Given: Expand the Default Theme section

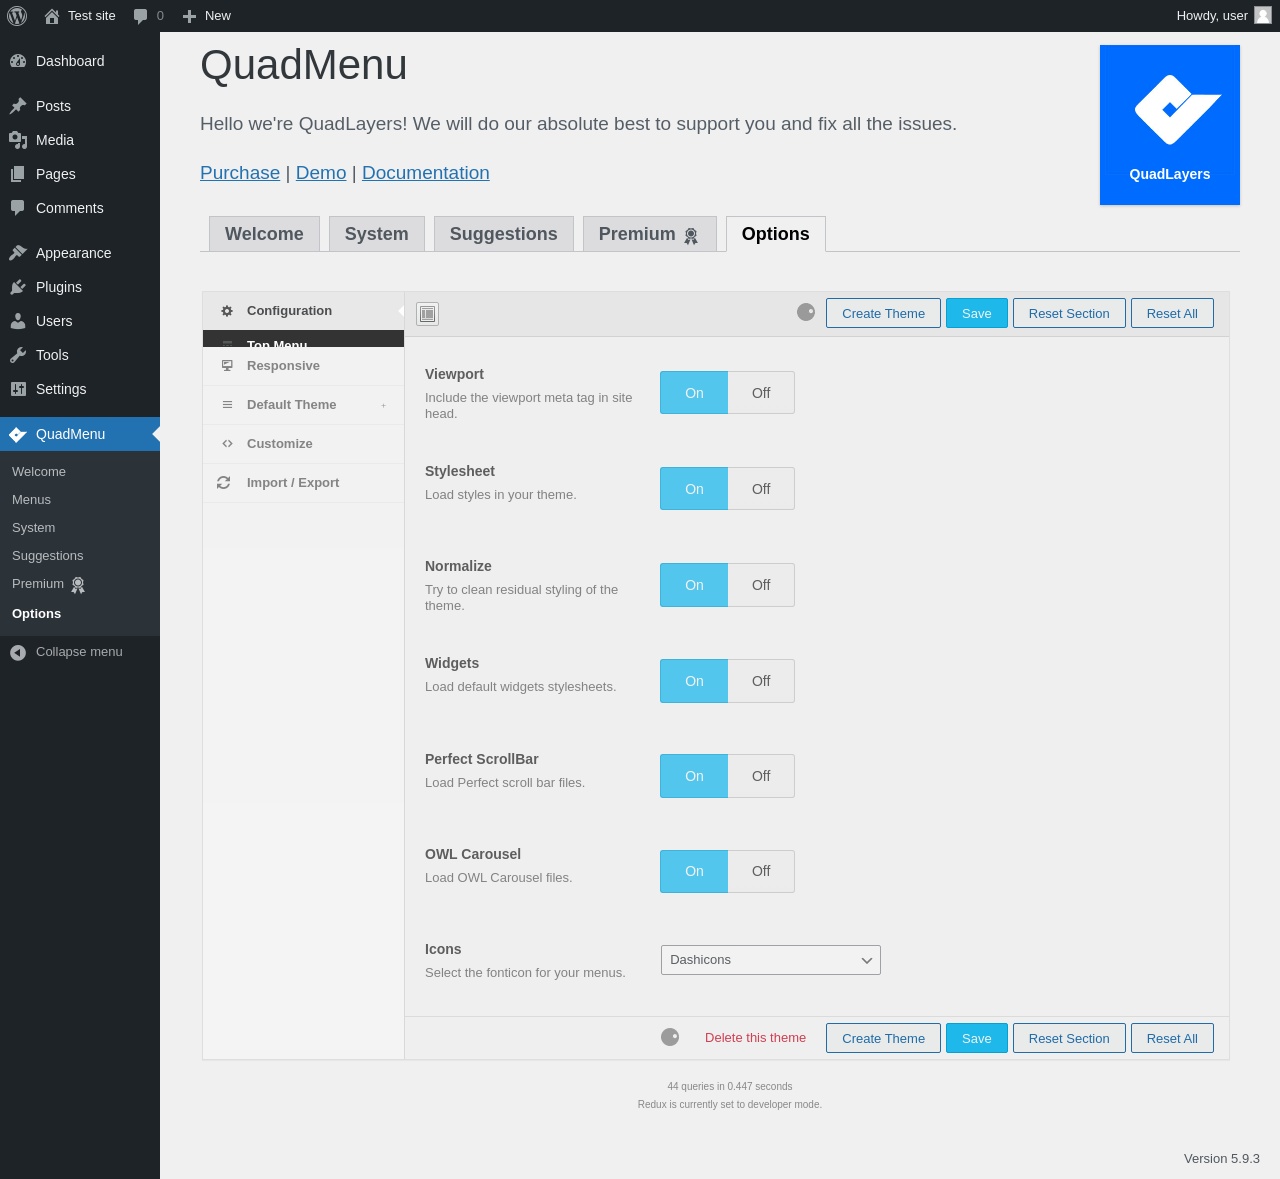Looking at the screenshot, I should pyautogui.click(x=303, y=405).
